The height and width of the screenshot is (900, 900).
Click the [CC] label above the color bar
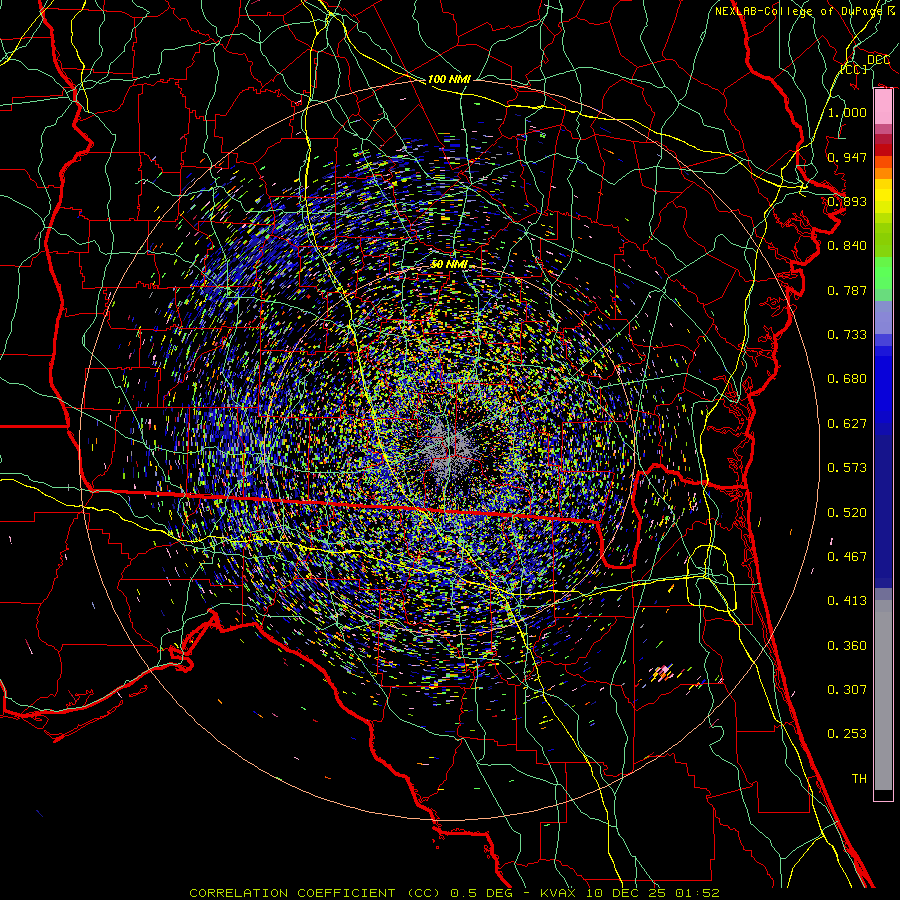[x=854, y=69]
